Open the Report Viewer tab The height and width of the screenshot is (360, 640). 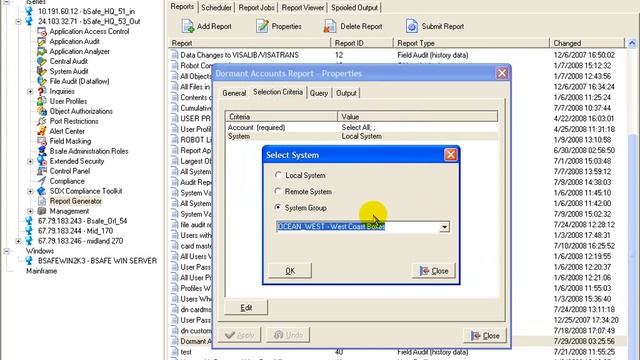click(x=302, y=8)
